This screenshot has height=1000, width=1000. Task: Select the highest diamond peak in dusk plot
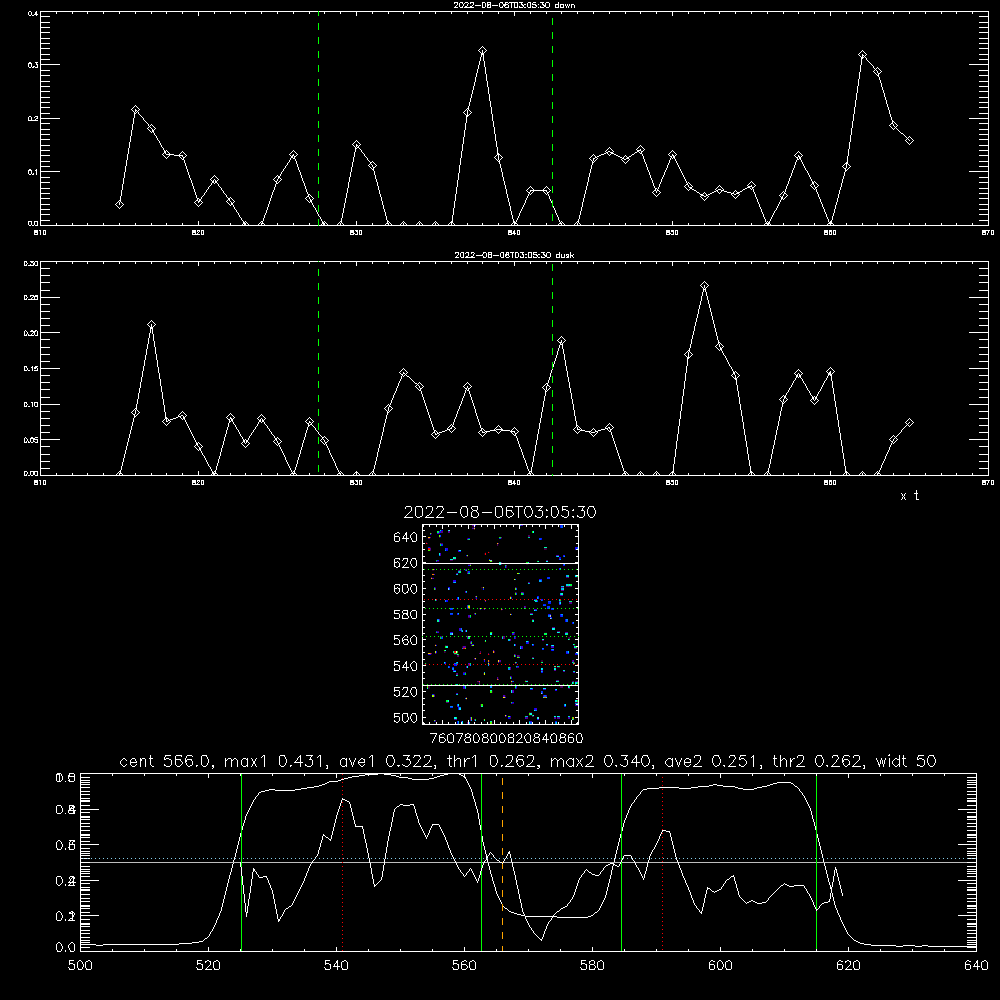[x=704, y=286]
